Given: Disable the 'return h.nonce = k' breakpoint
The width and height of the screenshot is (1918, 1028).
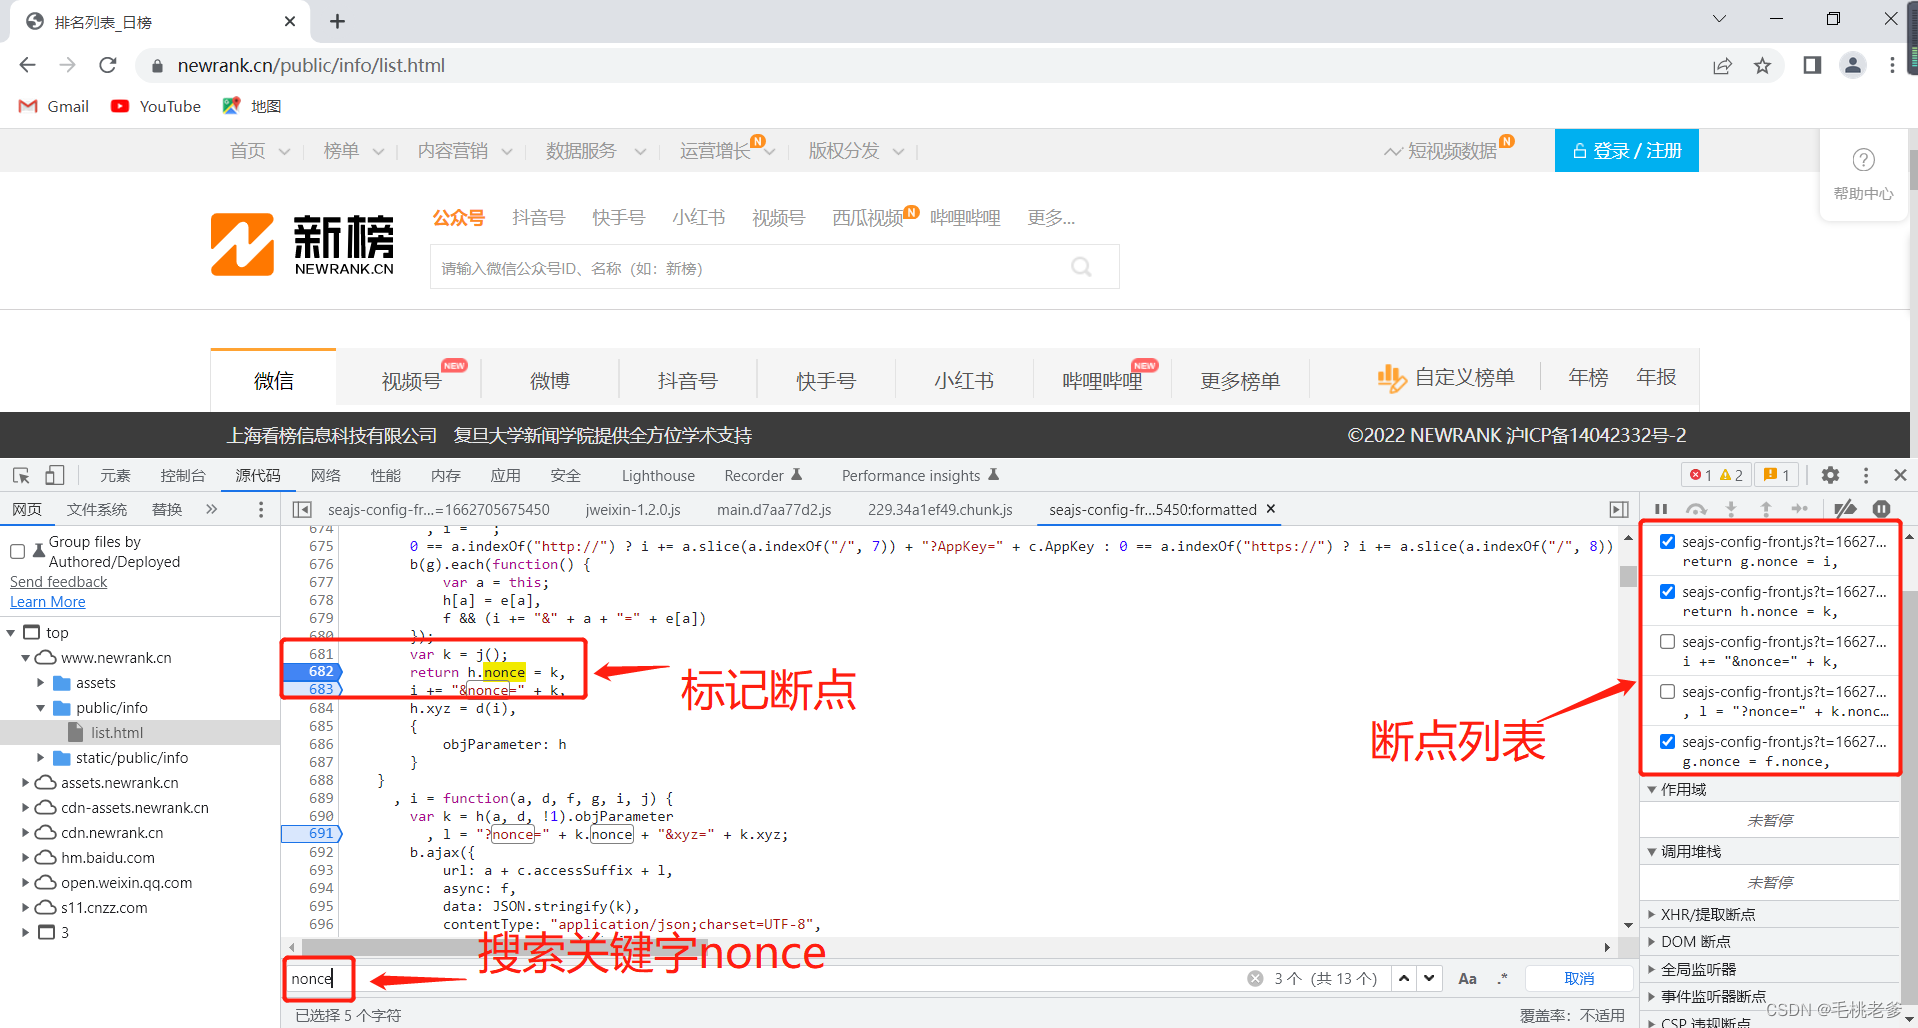Looking at the screenshot, I should pyautogui.click(x=1667, y=591).
